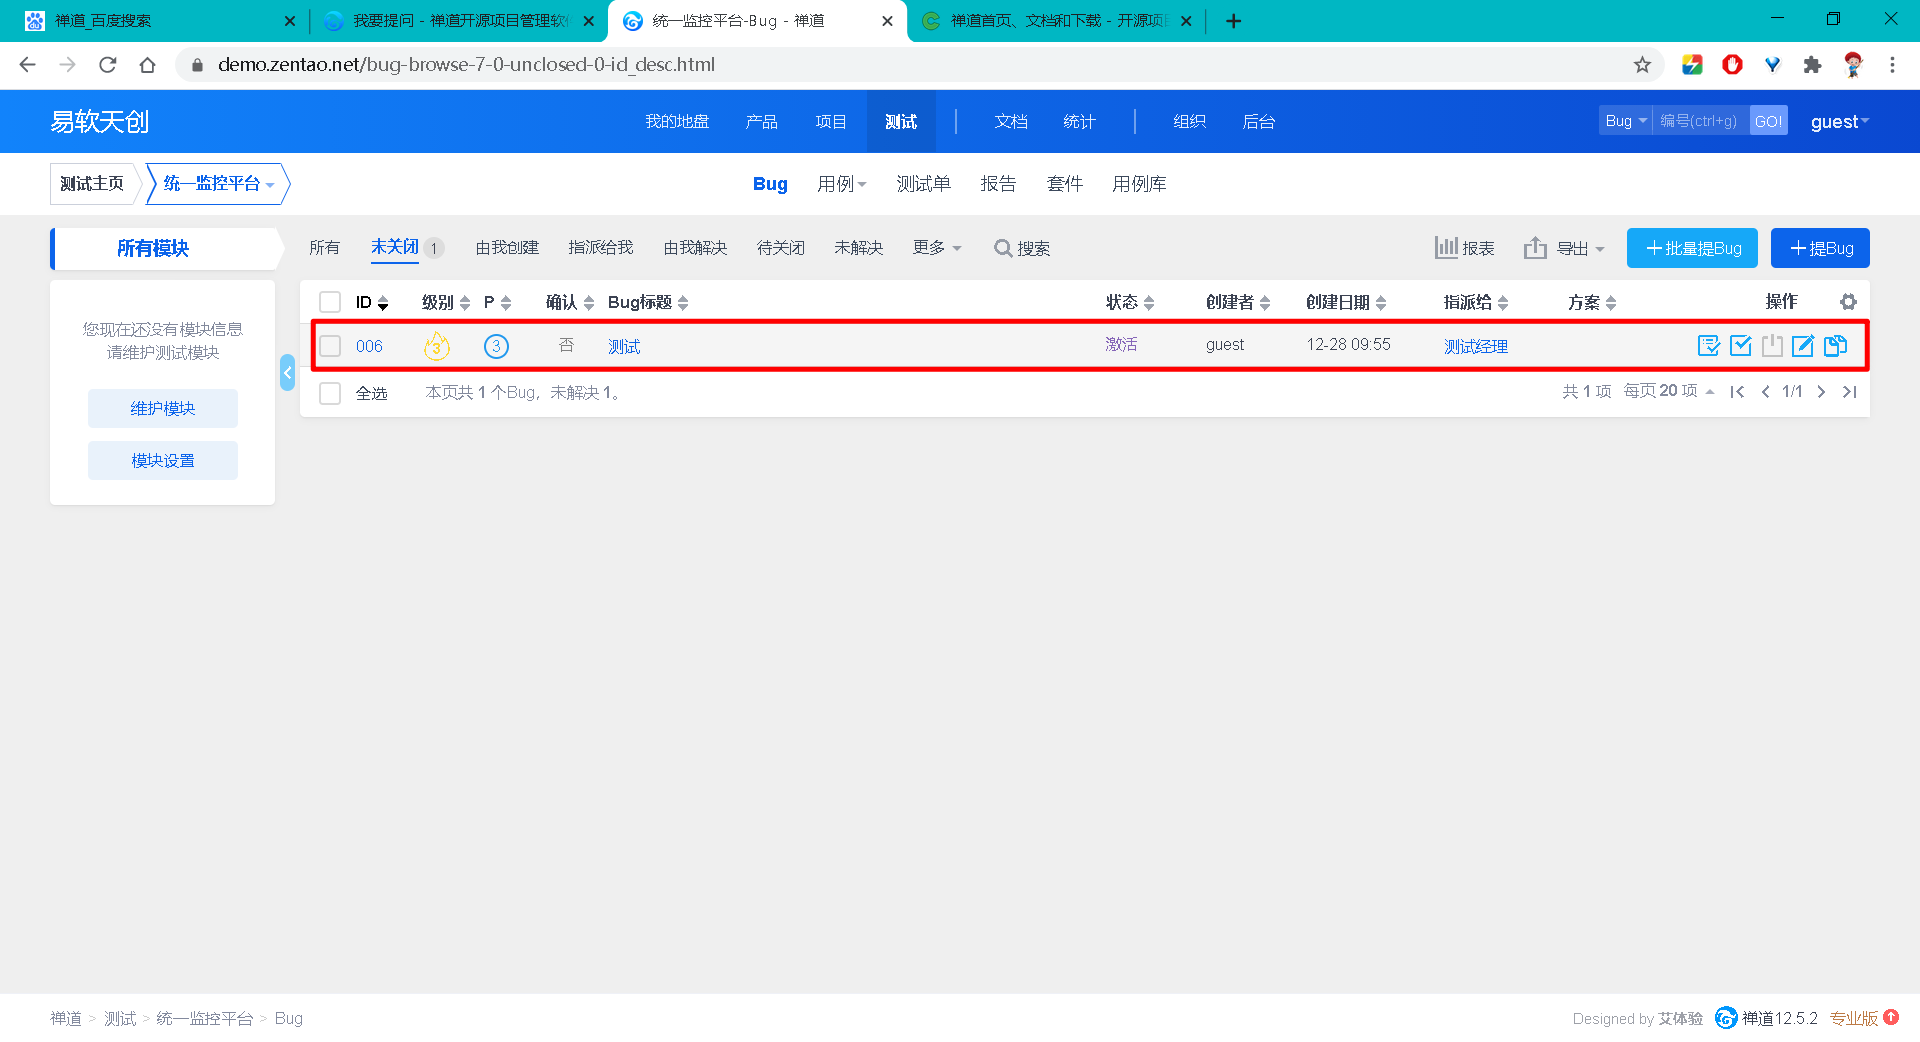Click the severity flame icon of bug 006
This screenshot has height=1042, width=1920.
coord(437,345)
